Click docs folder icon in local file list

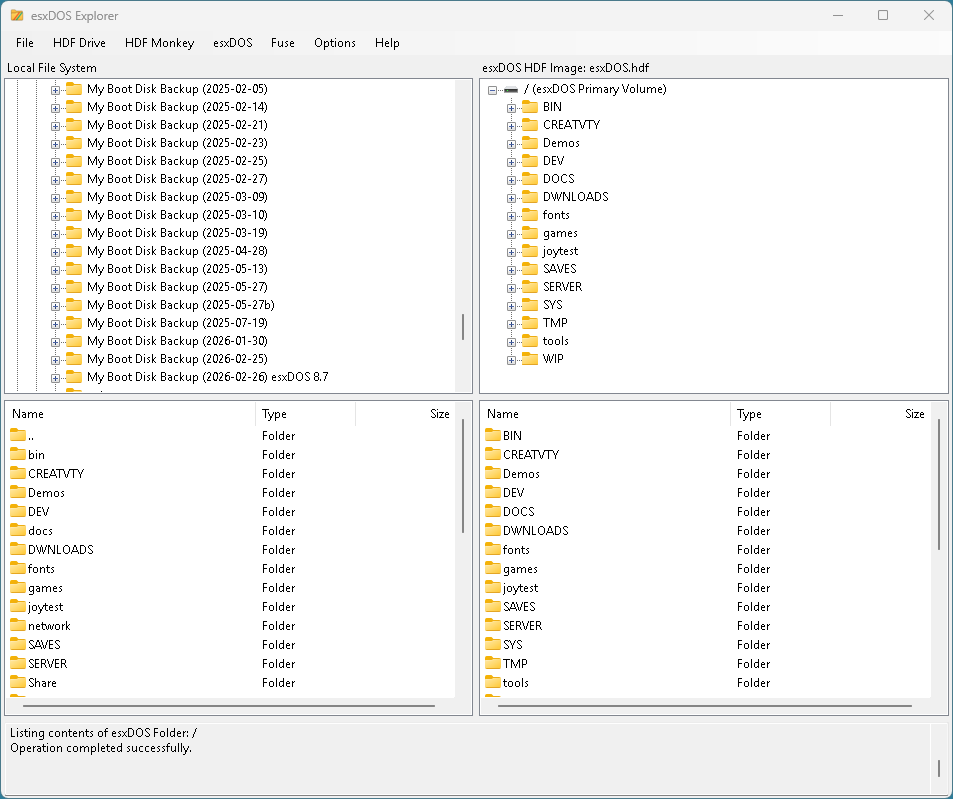click(x=18, y=530)
